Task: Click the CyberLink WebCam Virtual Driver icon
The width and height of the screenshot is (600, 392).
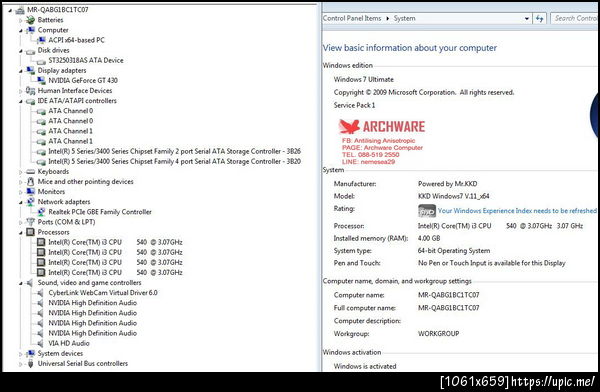Action: (x=41, y=292)
